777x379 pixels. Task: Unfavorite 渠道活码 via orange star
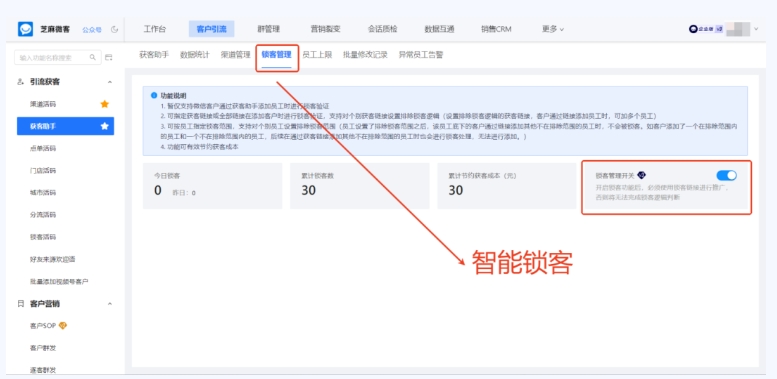[105, 104]
